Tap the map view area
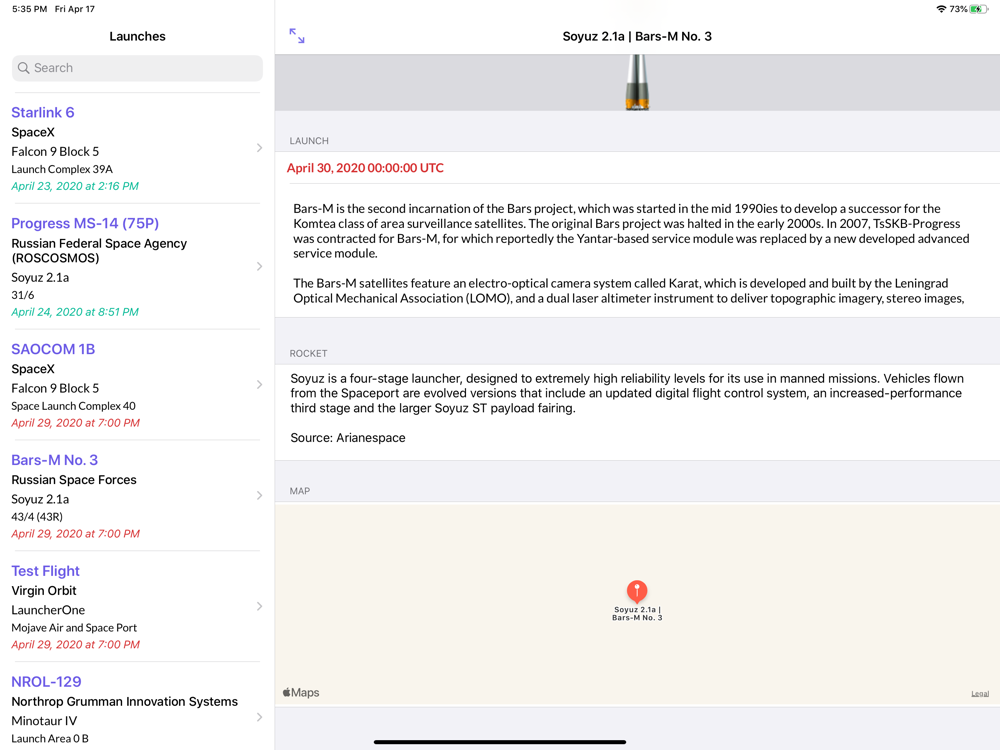This screenshot has width=1000, height=750. 637,605
